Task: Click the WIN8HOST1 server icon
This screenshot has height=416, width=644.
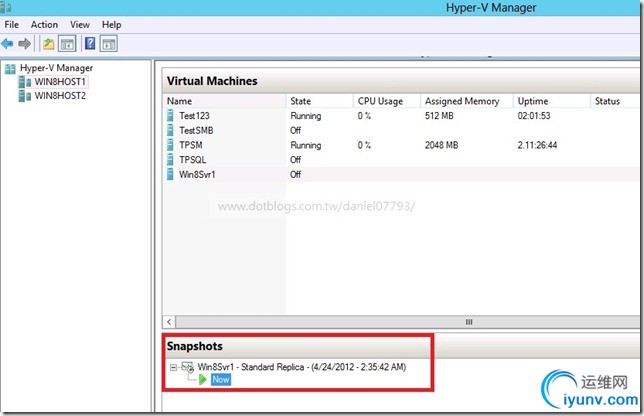Action: point(25,82)
